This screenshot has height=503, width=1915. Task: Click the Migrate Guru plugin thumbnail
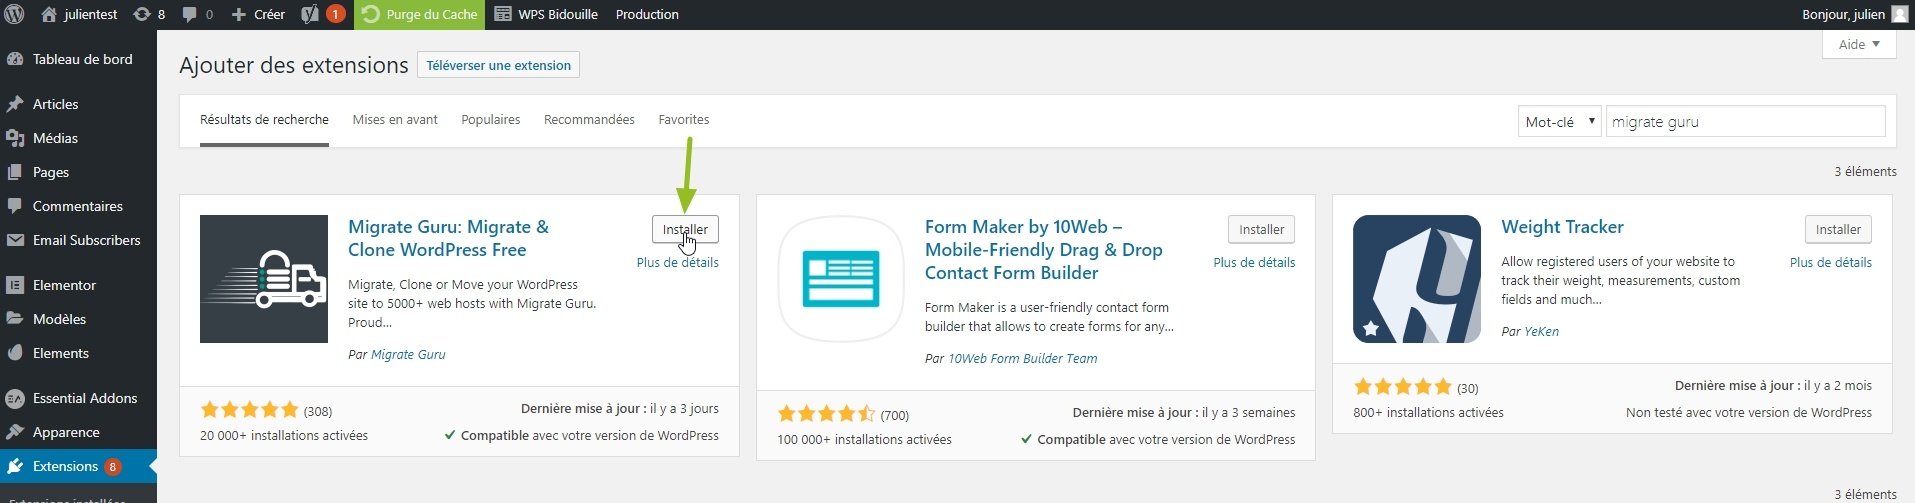click(264, 279)
